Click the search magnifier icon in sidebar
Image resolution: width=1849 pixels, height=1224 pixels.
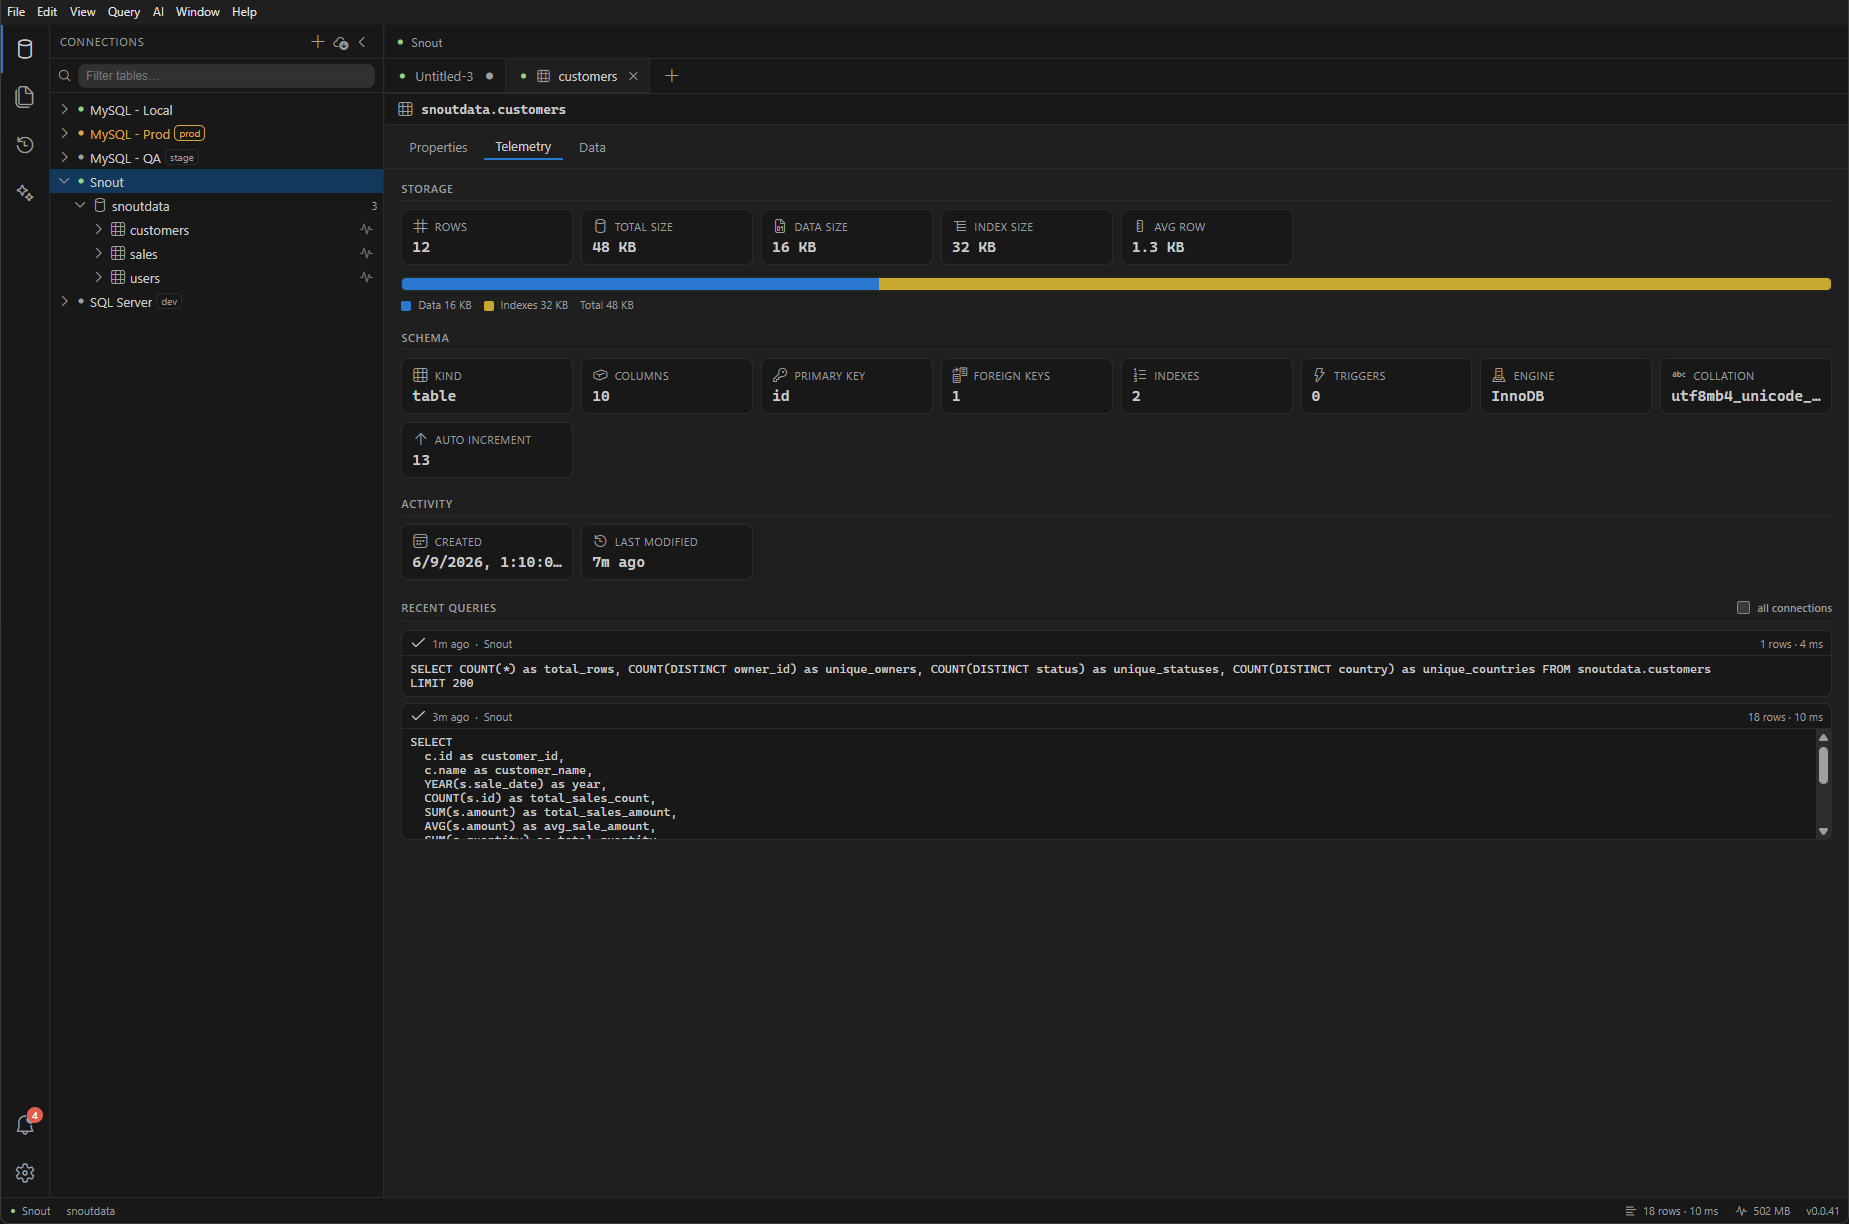(x=65, y=76)
